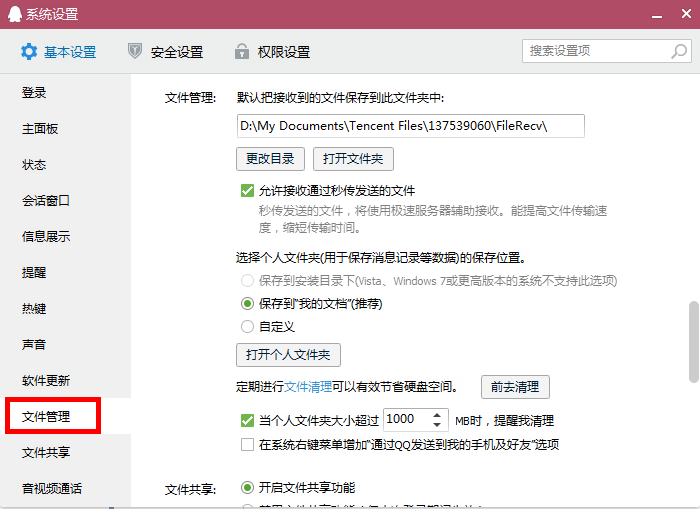700x509 pixels.
Task: Select 保存到"我的文档"(推荐) radio option
Action: (x=247, y=304)
